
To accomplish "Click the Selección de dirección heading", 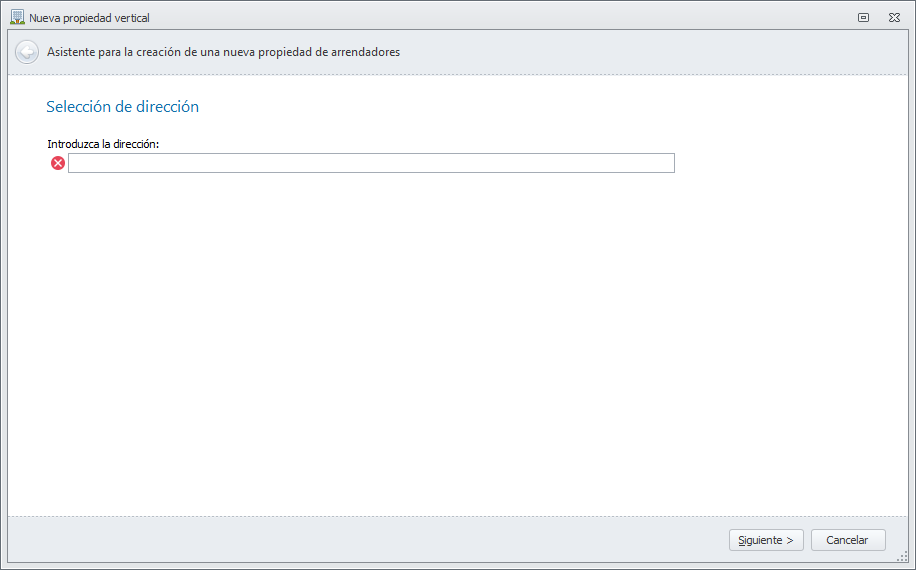I will click(122, 107).
